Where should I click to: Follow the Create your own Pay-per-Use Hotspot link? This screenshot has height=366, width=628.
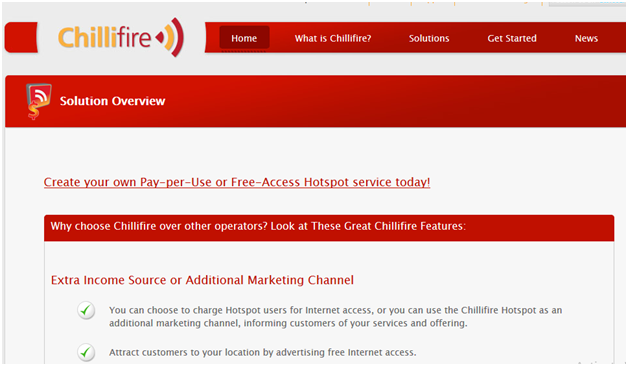237,182
